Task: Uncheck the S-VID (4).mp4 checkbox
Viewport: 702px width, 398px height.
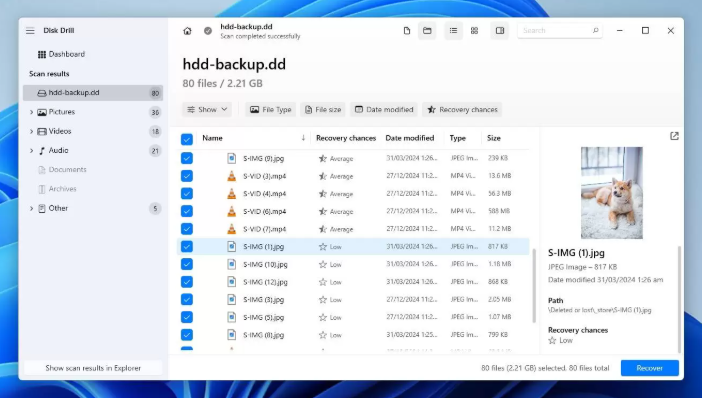Action: coord(187,193)
